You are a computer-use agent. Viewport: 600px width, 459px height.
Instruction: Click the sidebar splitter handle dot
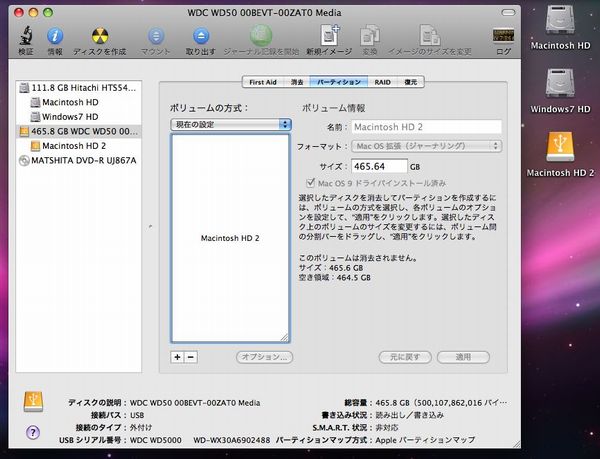[150, 226]
